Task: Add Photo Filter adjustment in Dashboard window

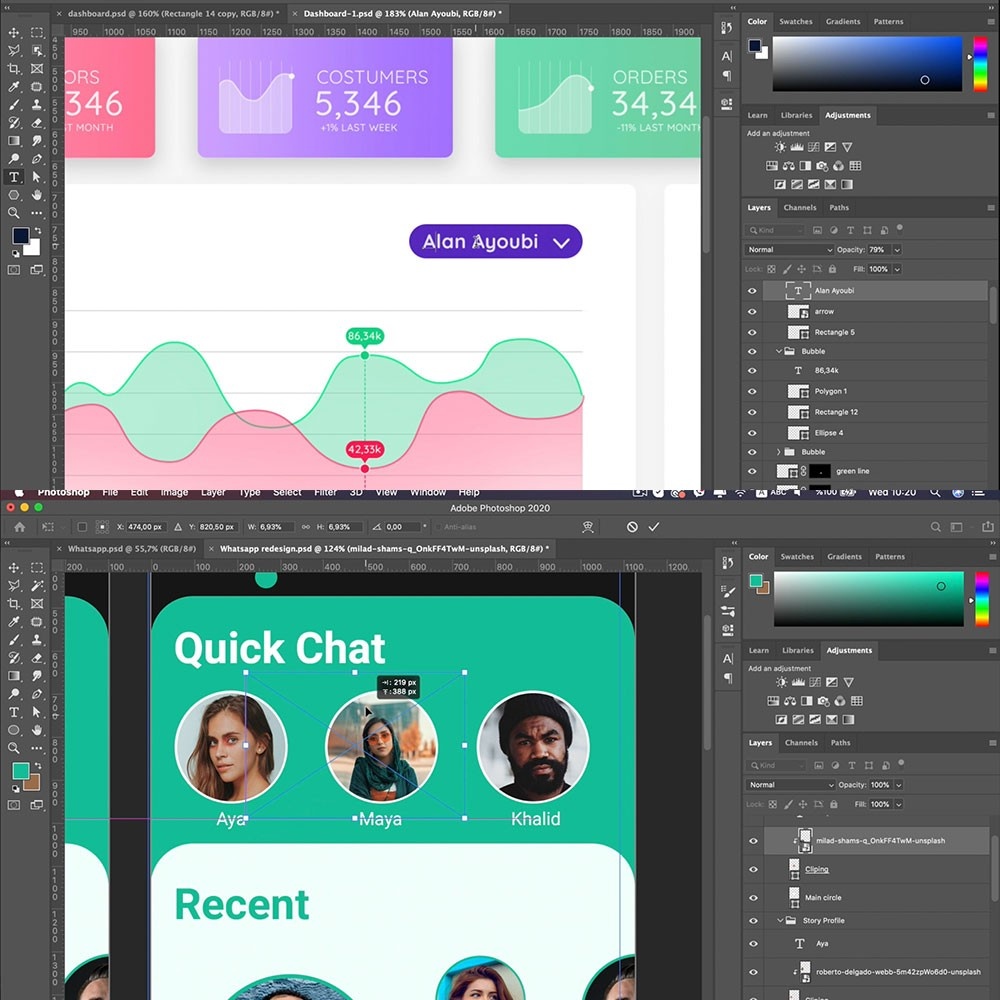Action: pos(822,166)
